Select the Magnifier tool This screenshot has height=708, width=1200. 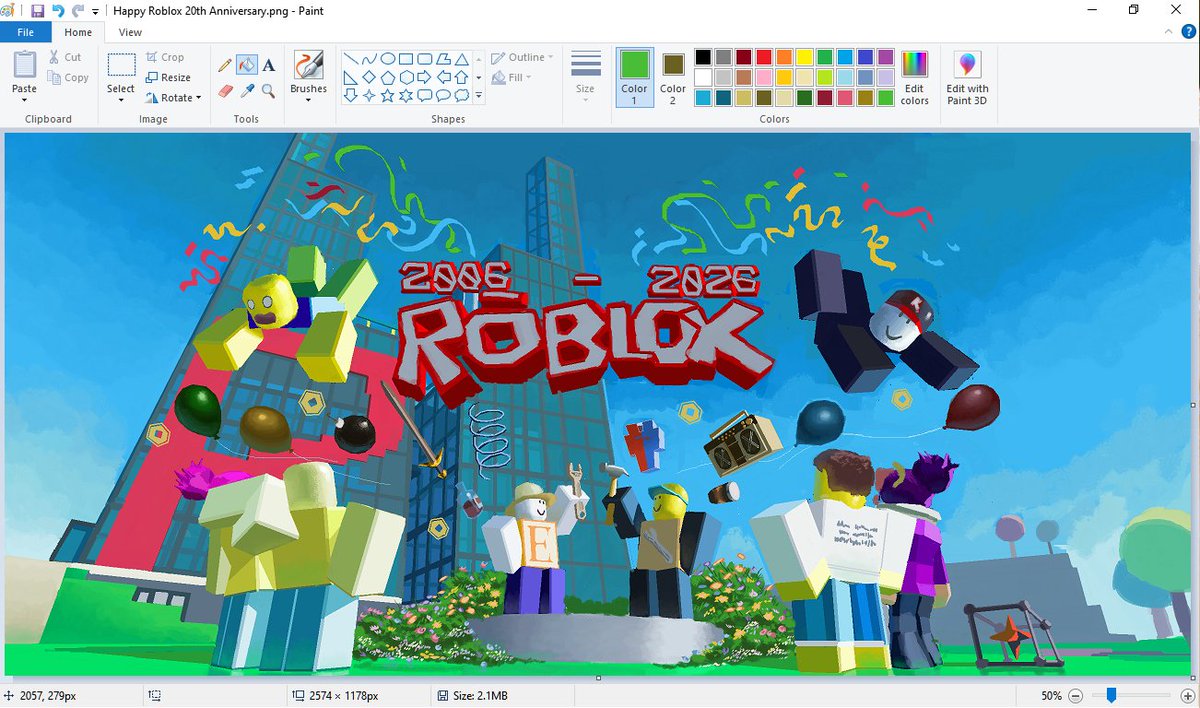[x=268, y=91]
